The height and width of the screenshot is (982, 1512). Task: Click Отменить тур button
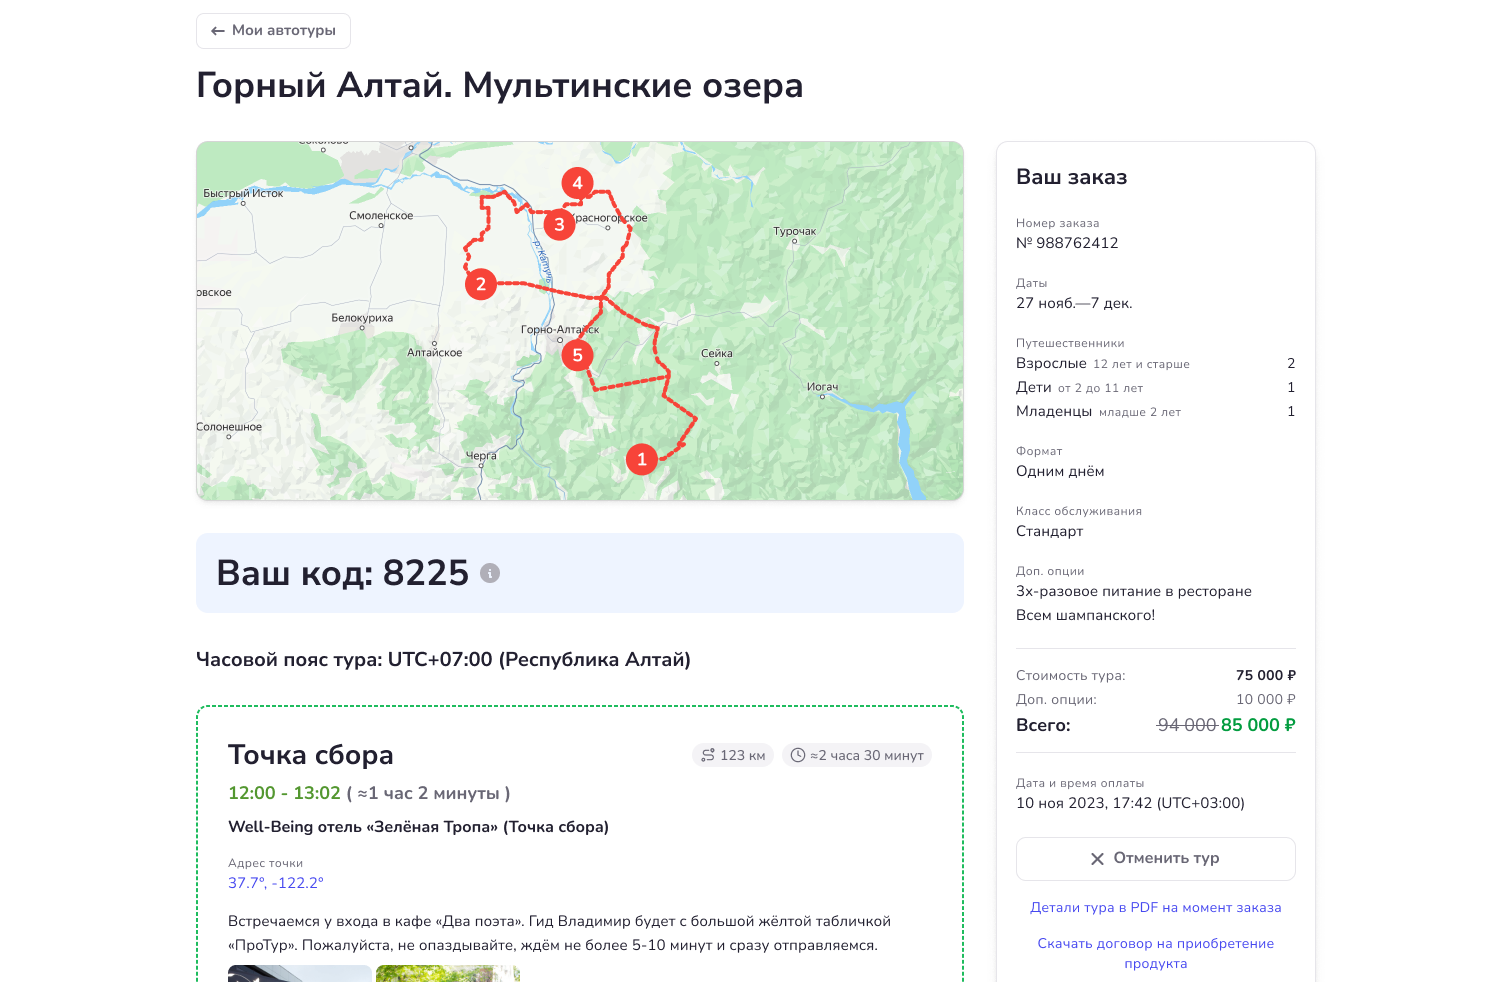(x=1156, y=859)
